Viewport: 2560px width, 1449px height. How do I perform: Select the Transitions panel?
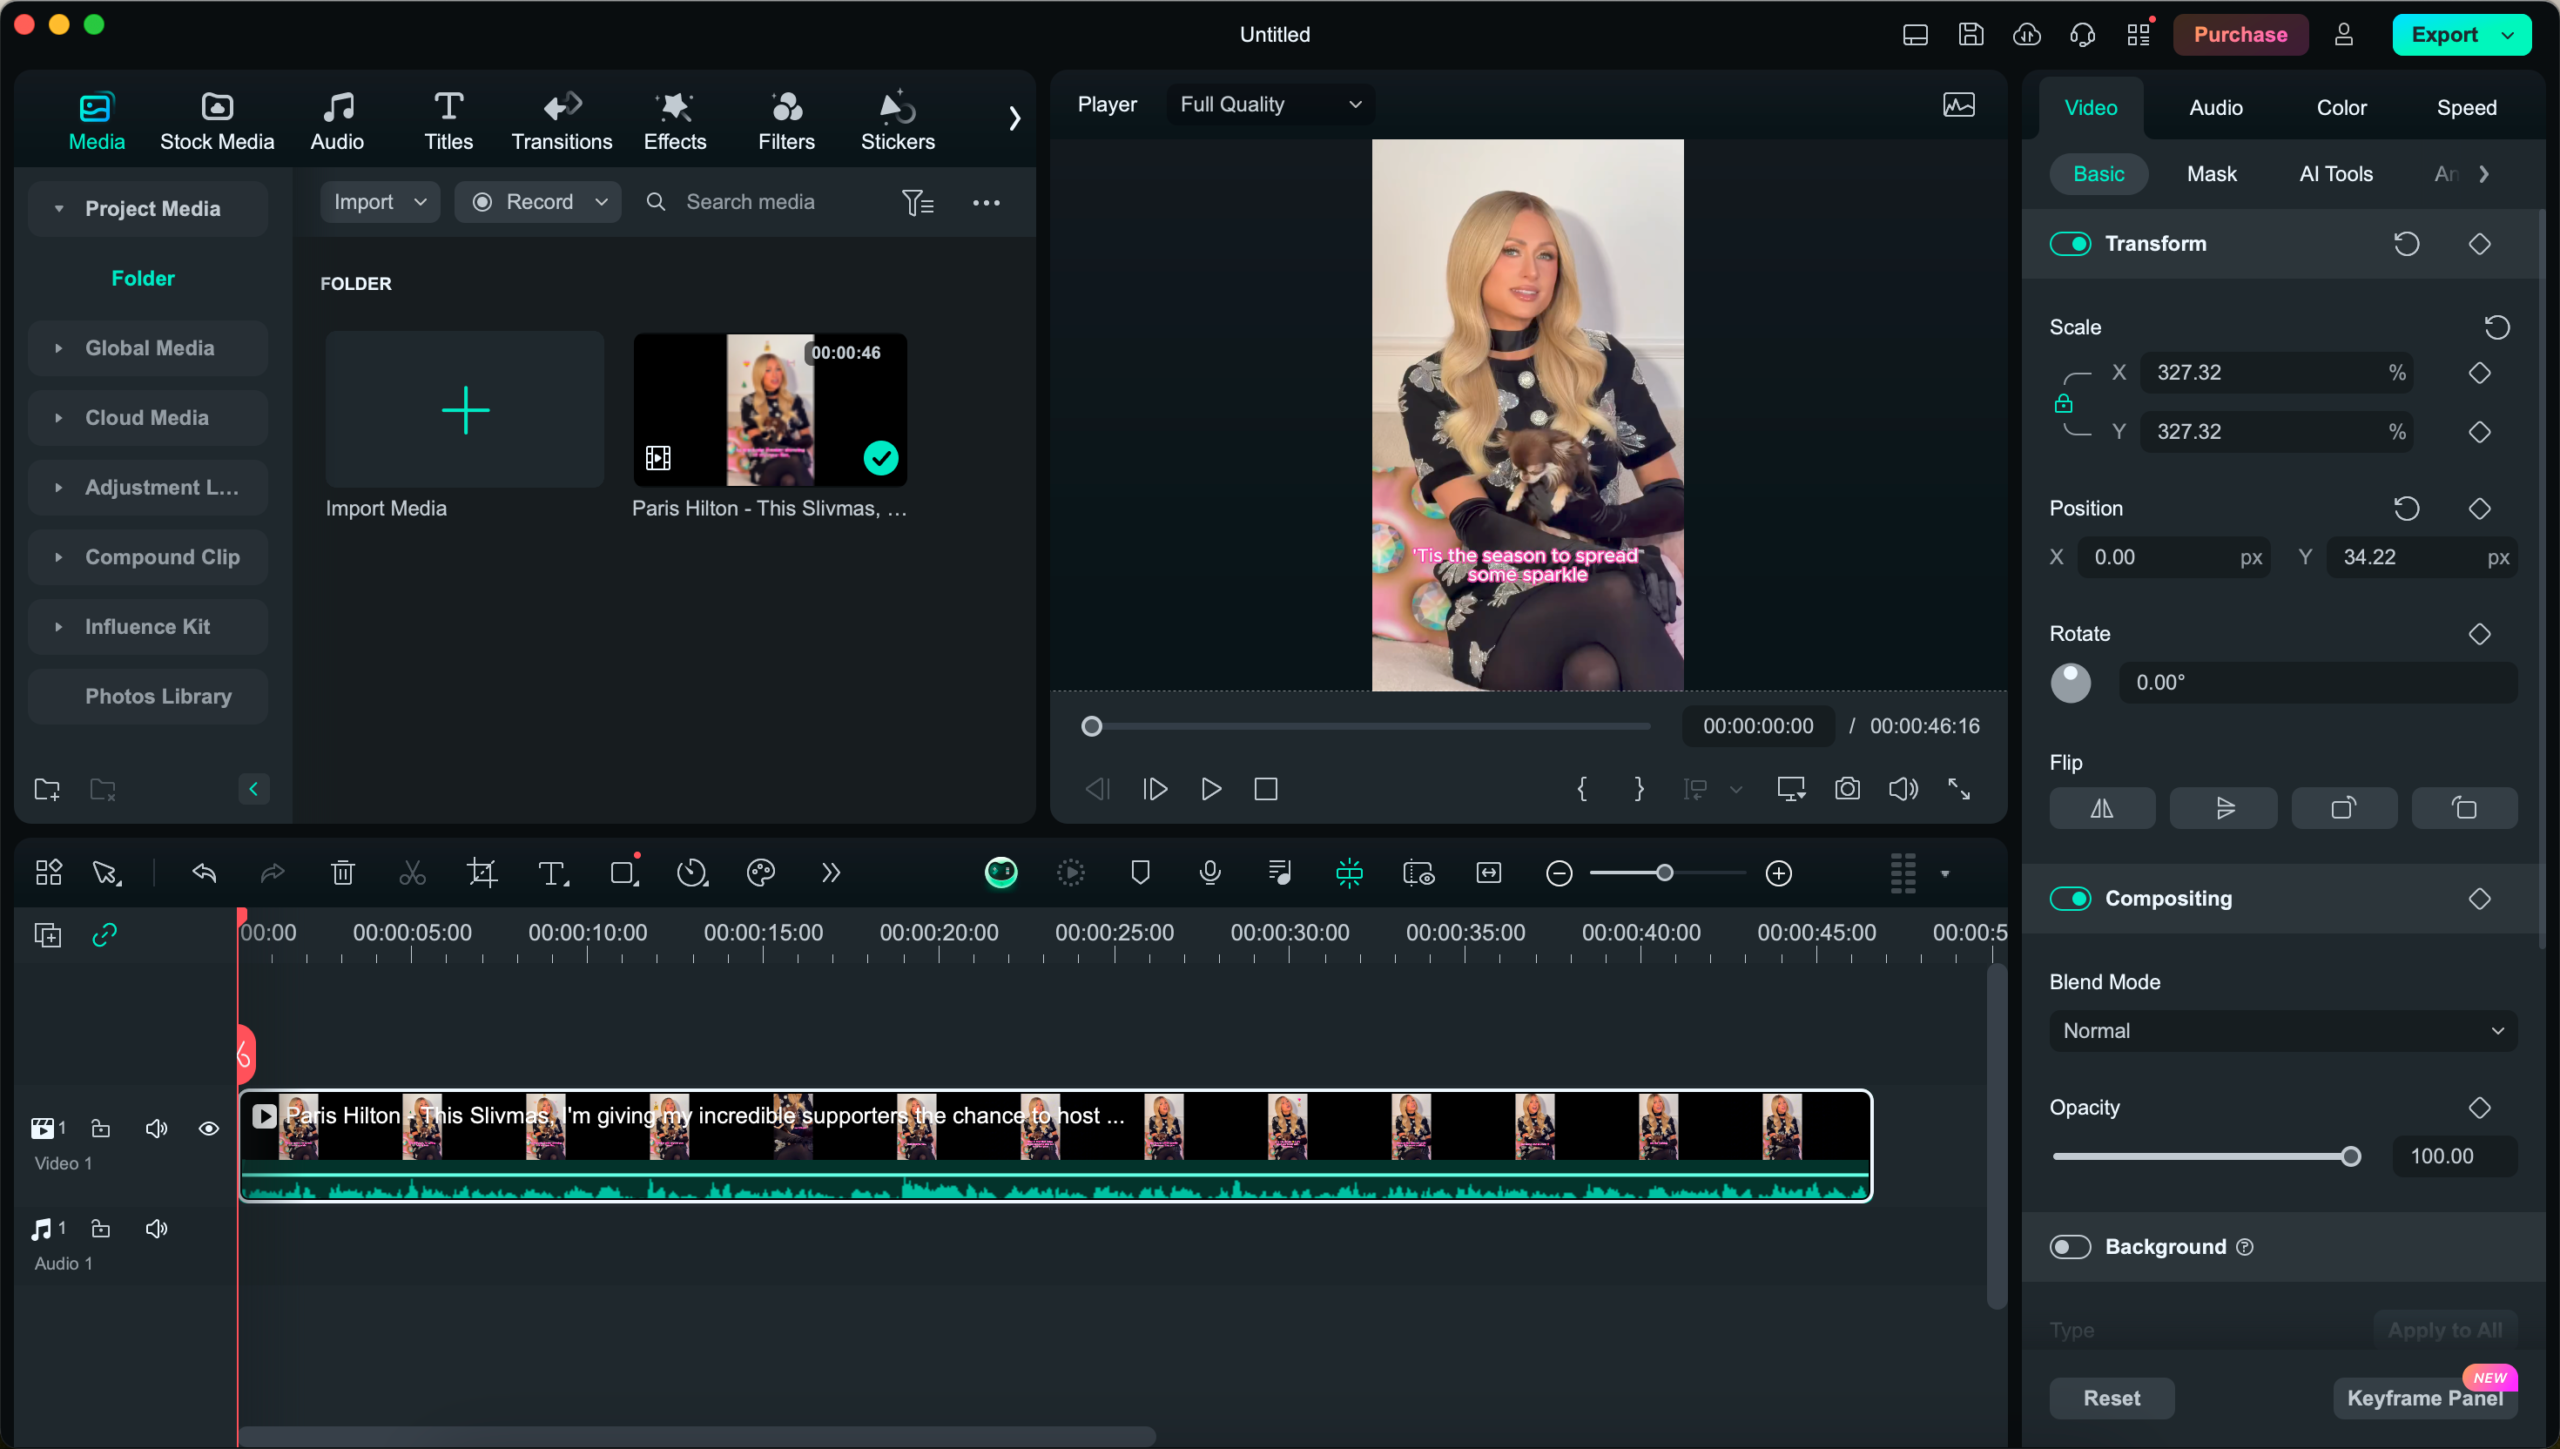click(561, 119)
